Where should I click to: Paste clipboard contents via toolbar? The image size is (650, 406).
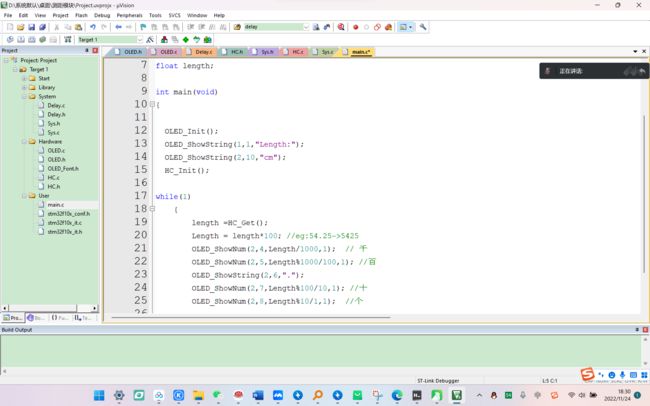[78, 27]
